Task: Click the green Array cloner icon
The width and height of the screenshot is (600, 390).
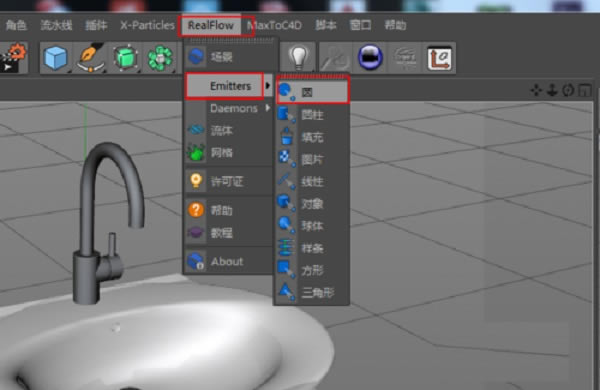Action: [160, 58]
